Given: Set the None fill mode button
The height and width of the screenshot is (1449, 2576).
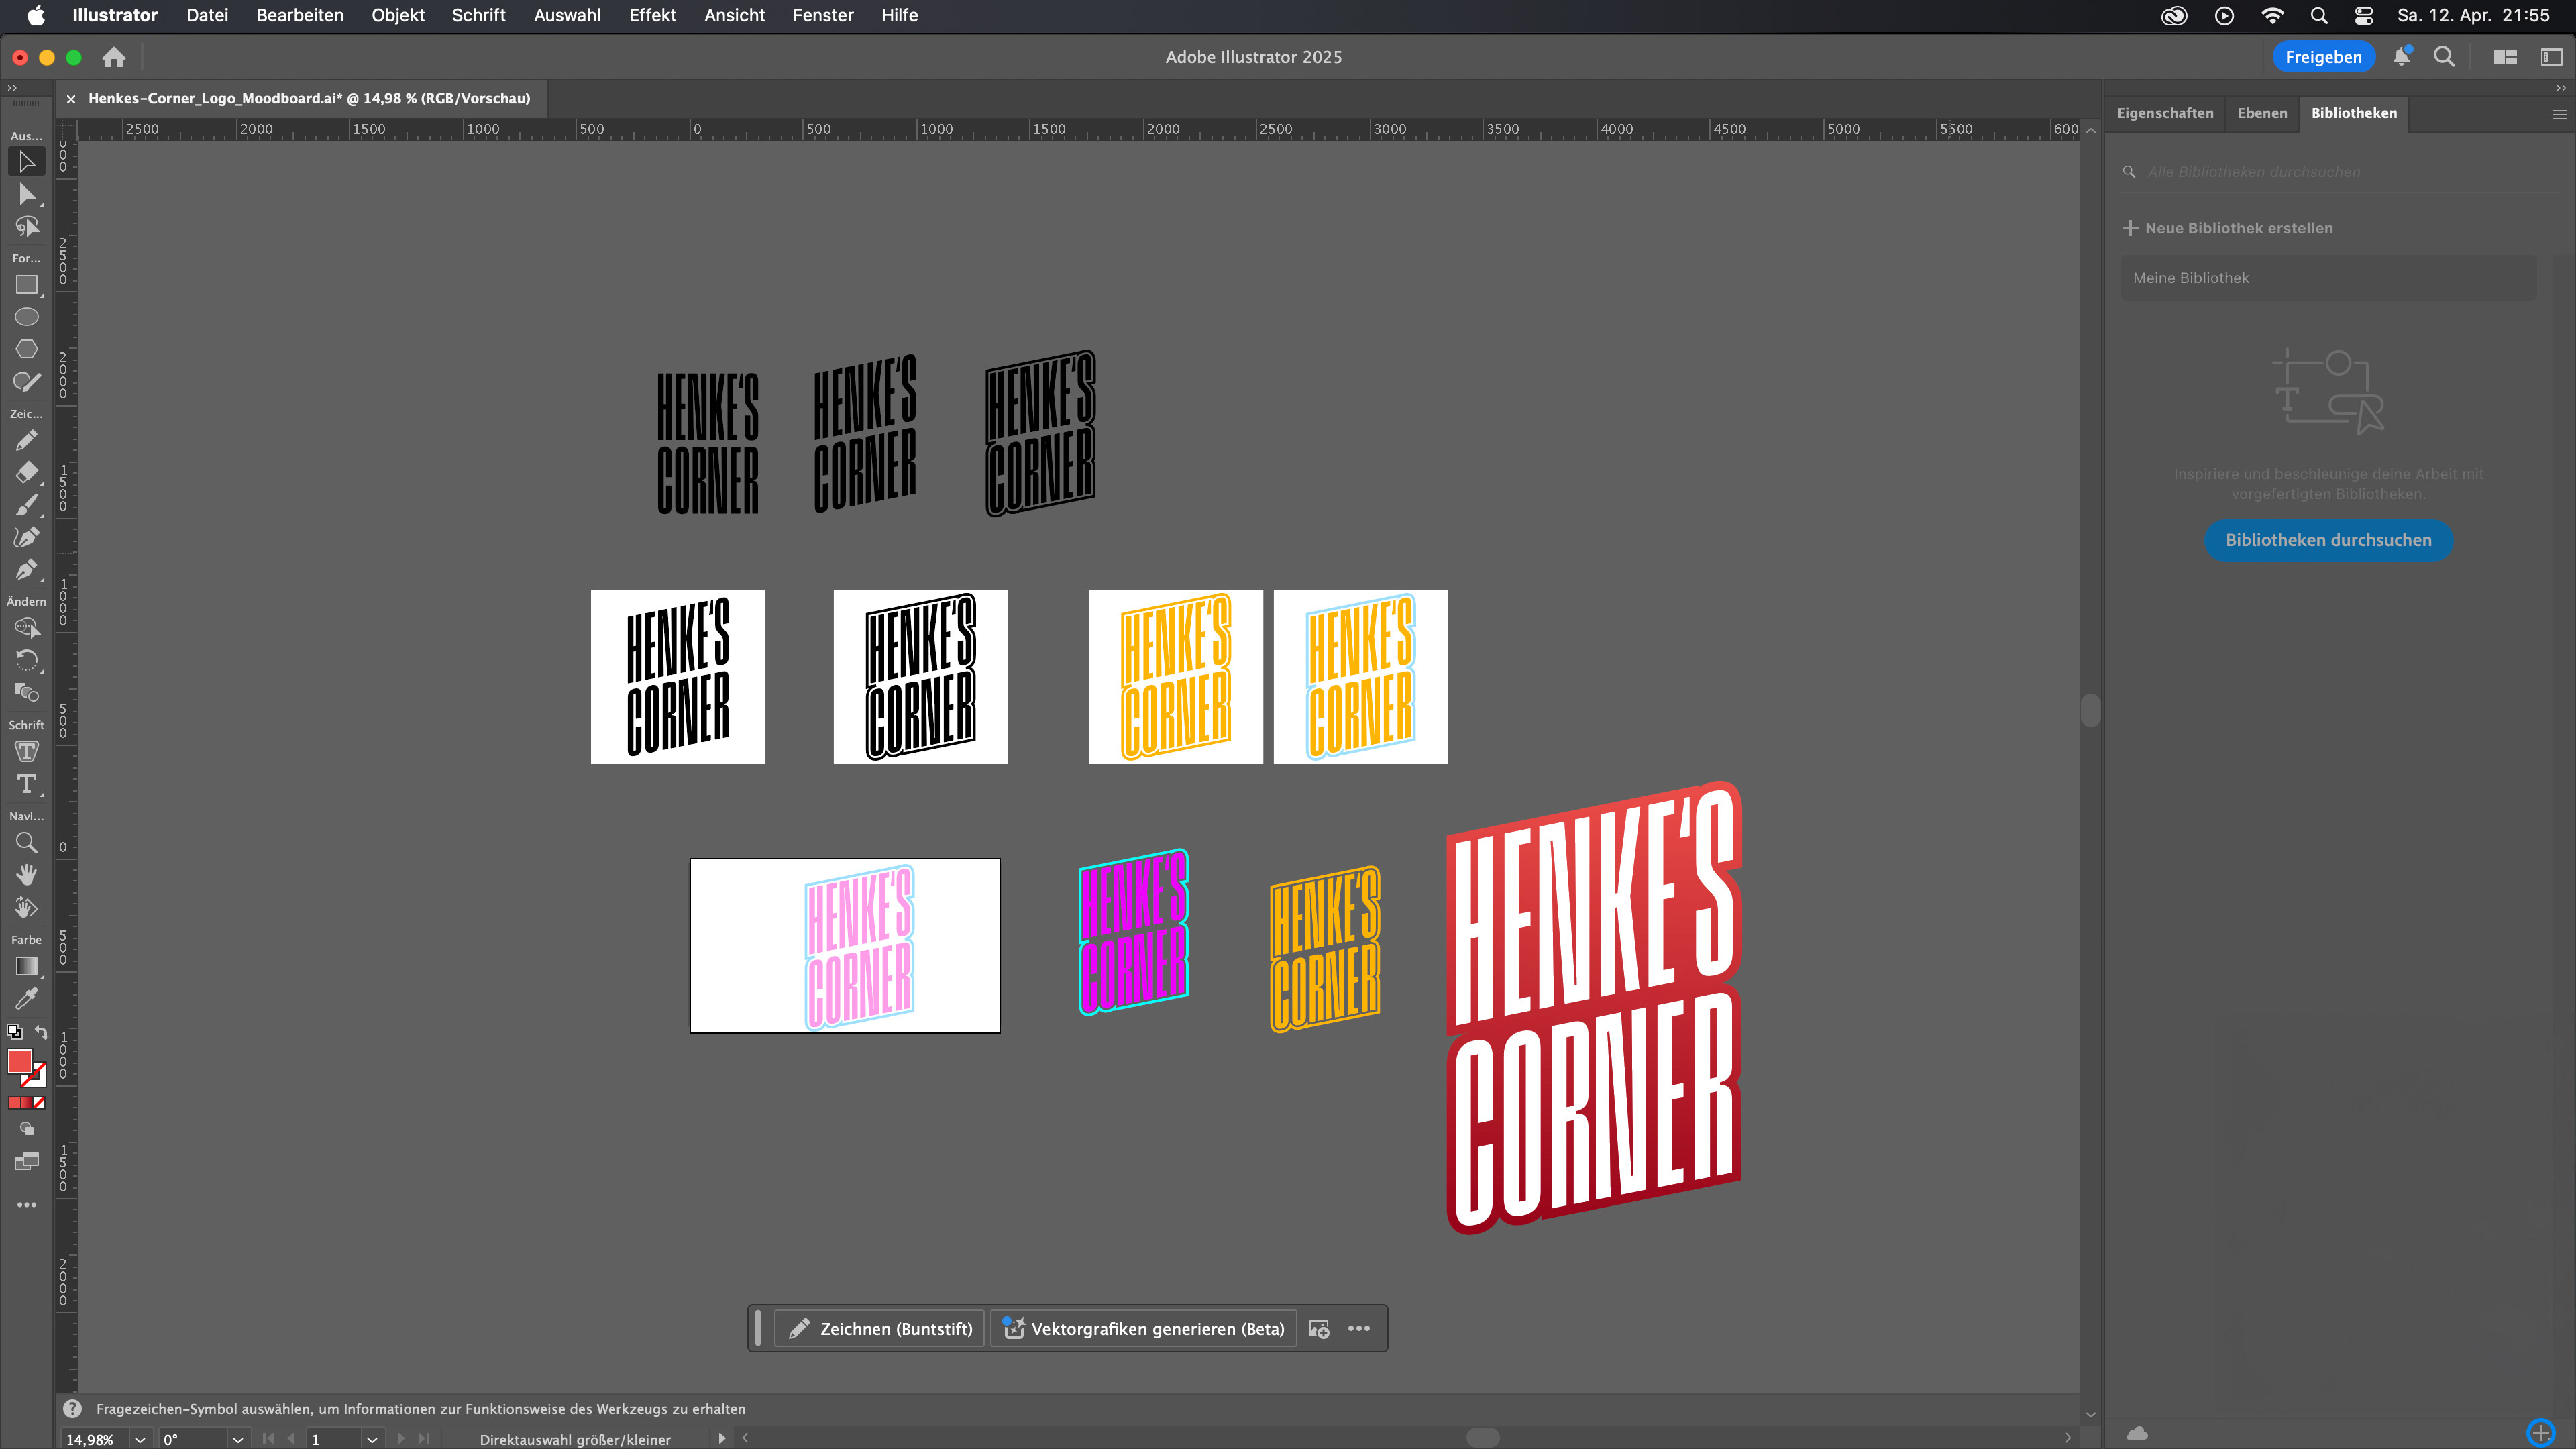Looking at the screenshot, I should [x=39, y=1103].
